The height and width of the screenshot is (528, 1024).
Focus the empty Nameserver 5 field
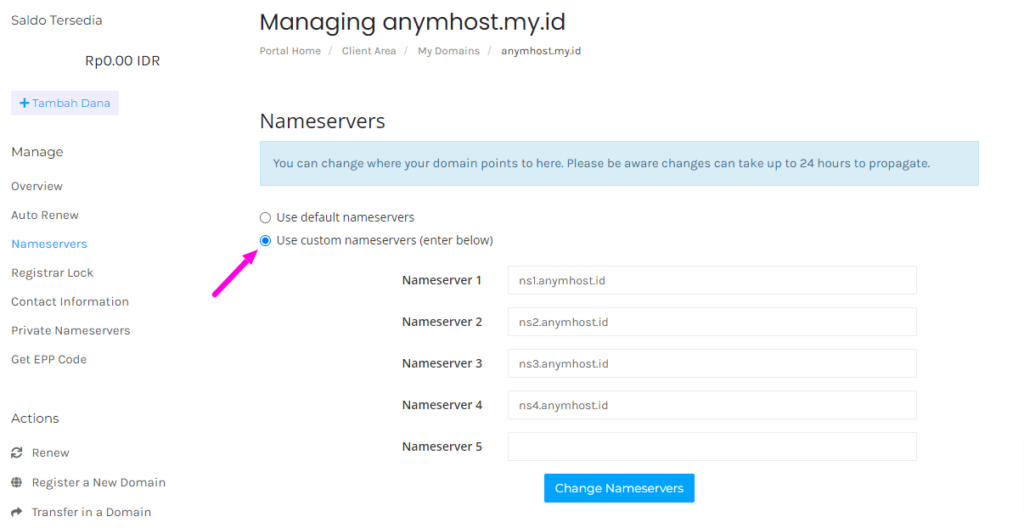711,446
